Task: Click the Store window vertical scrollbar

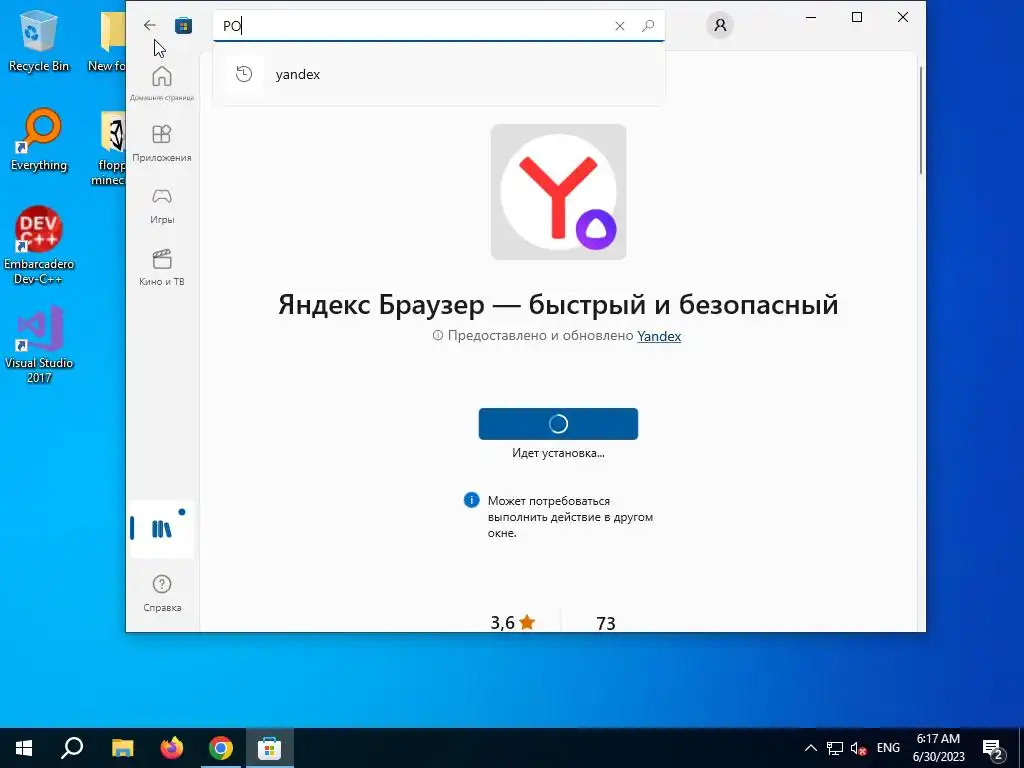Action: [x=921, y=121]
